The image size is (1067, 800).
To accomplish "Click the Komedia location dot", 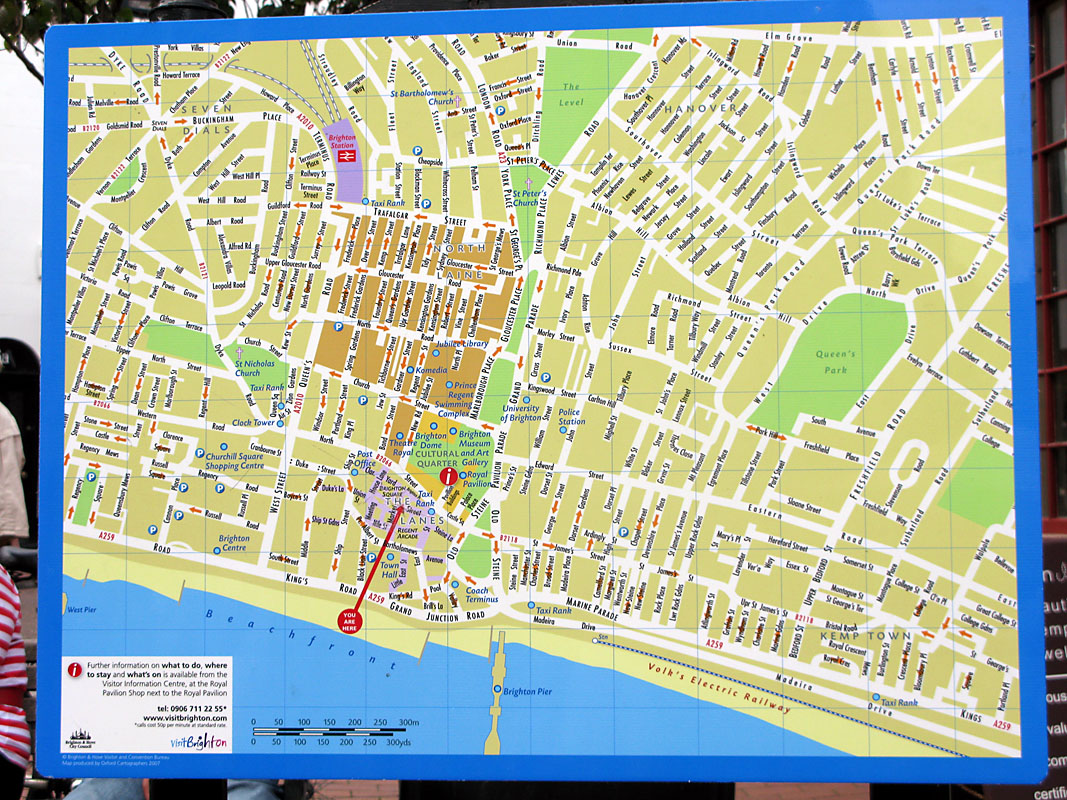I will [410, 370].
